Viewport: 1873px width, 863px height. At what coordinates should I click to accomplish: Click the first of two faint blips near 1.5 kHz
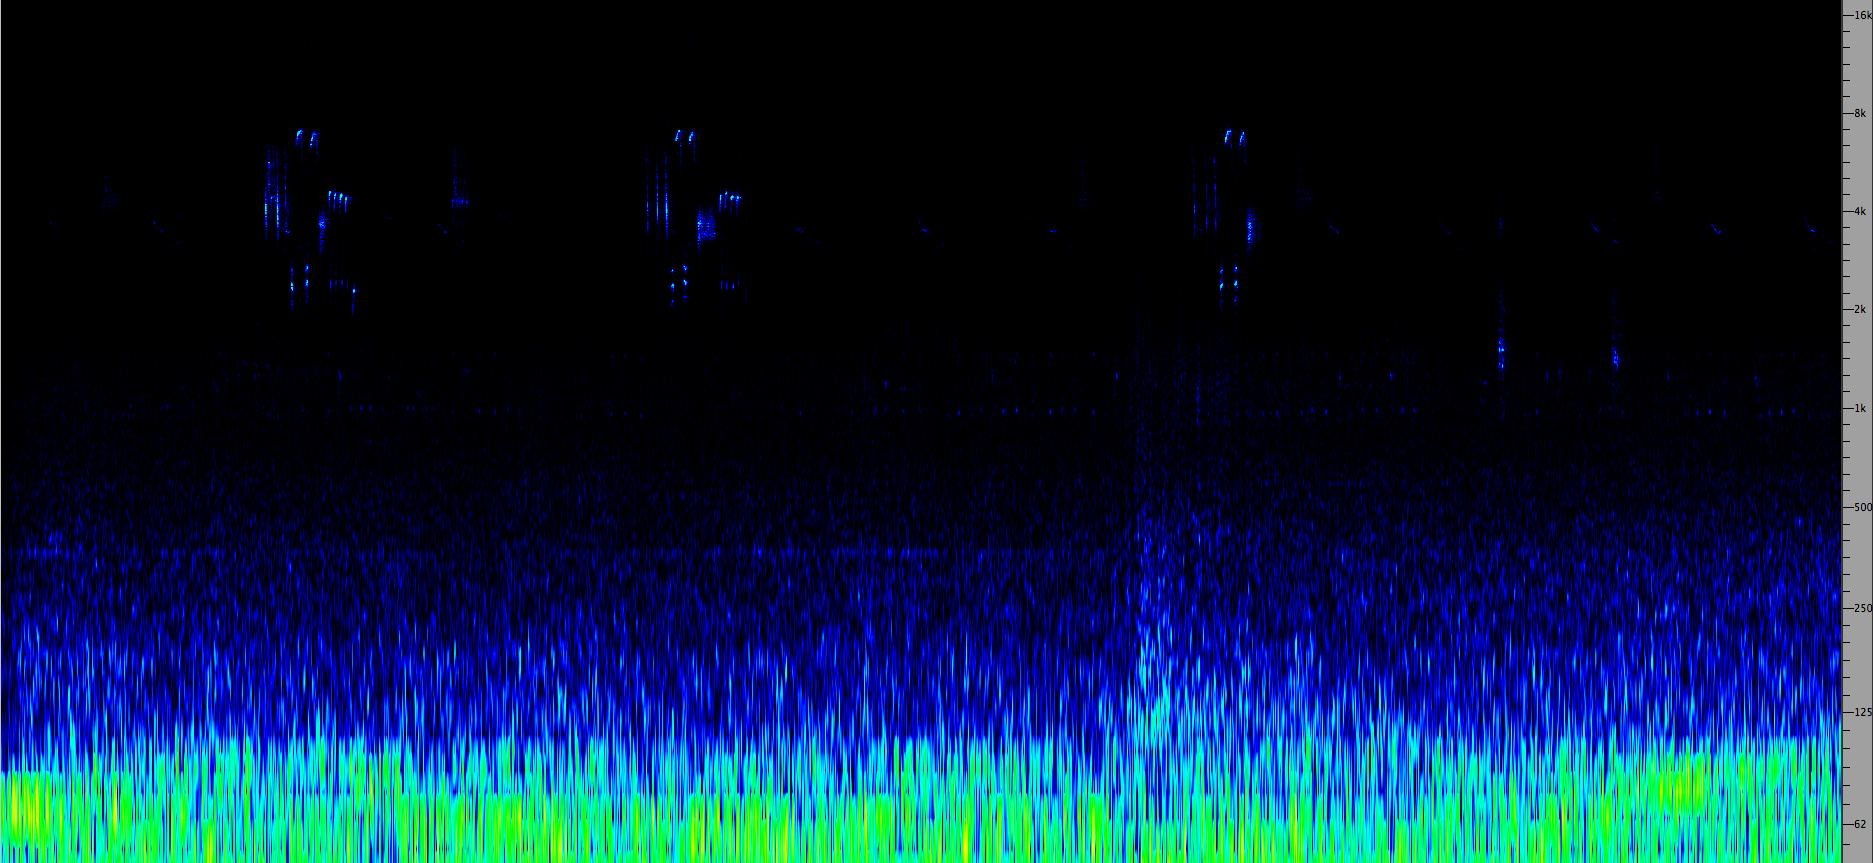1501,350
